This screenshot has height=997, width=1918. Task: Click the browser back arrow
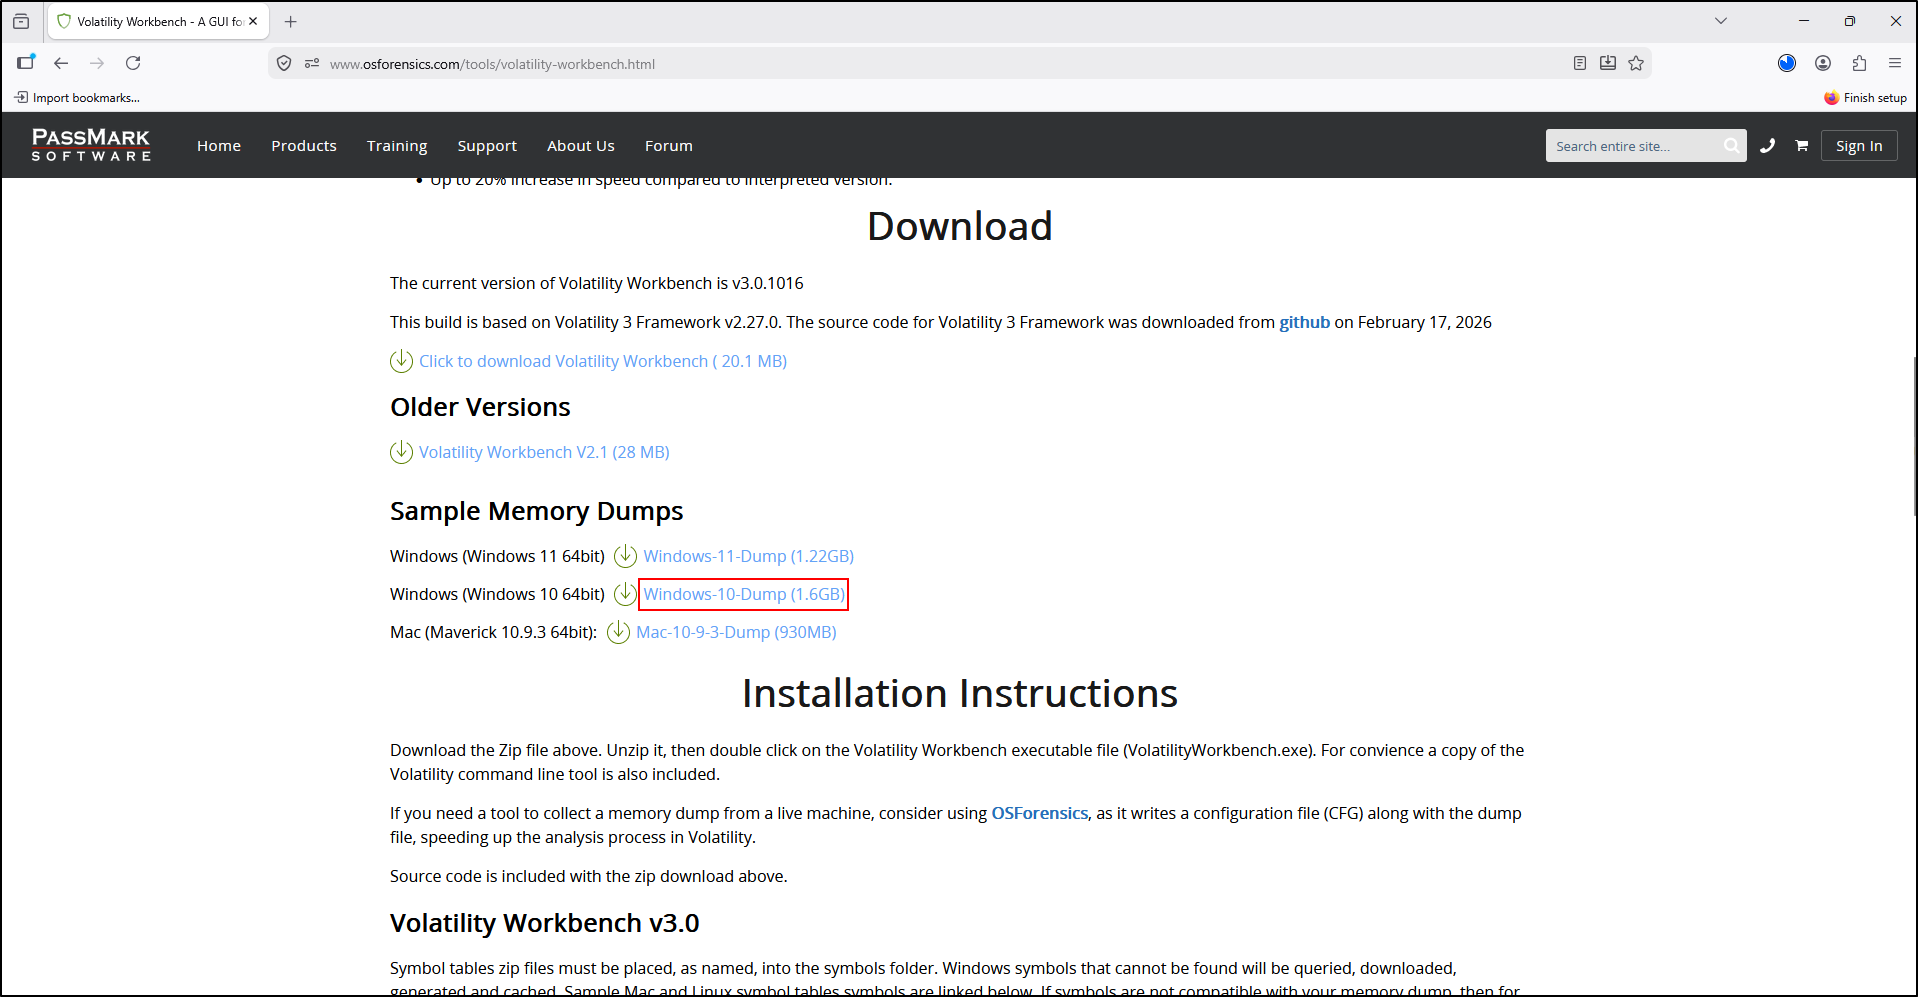(61, 63)
